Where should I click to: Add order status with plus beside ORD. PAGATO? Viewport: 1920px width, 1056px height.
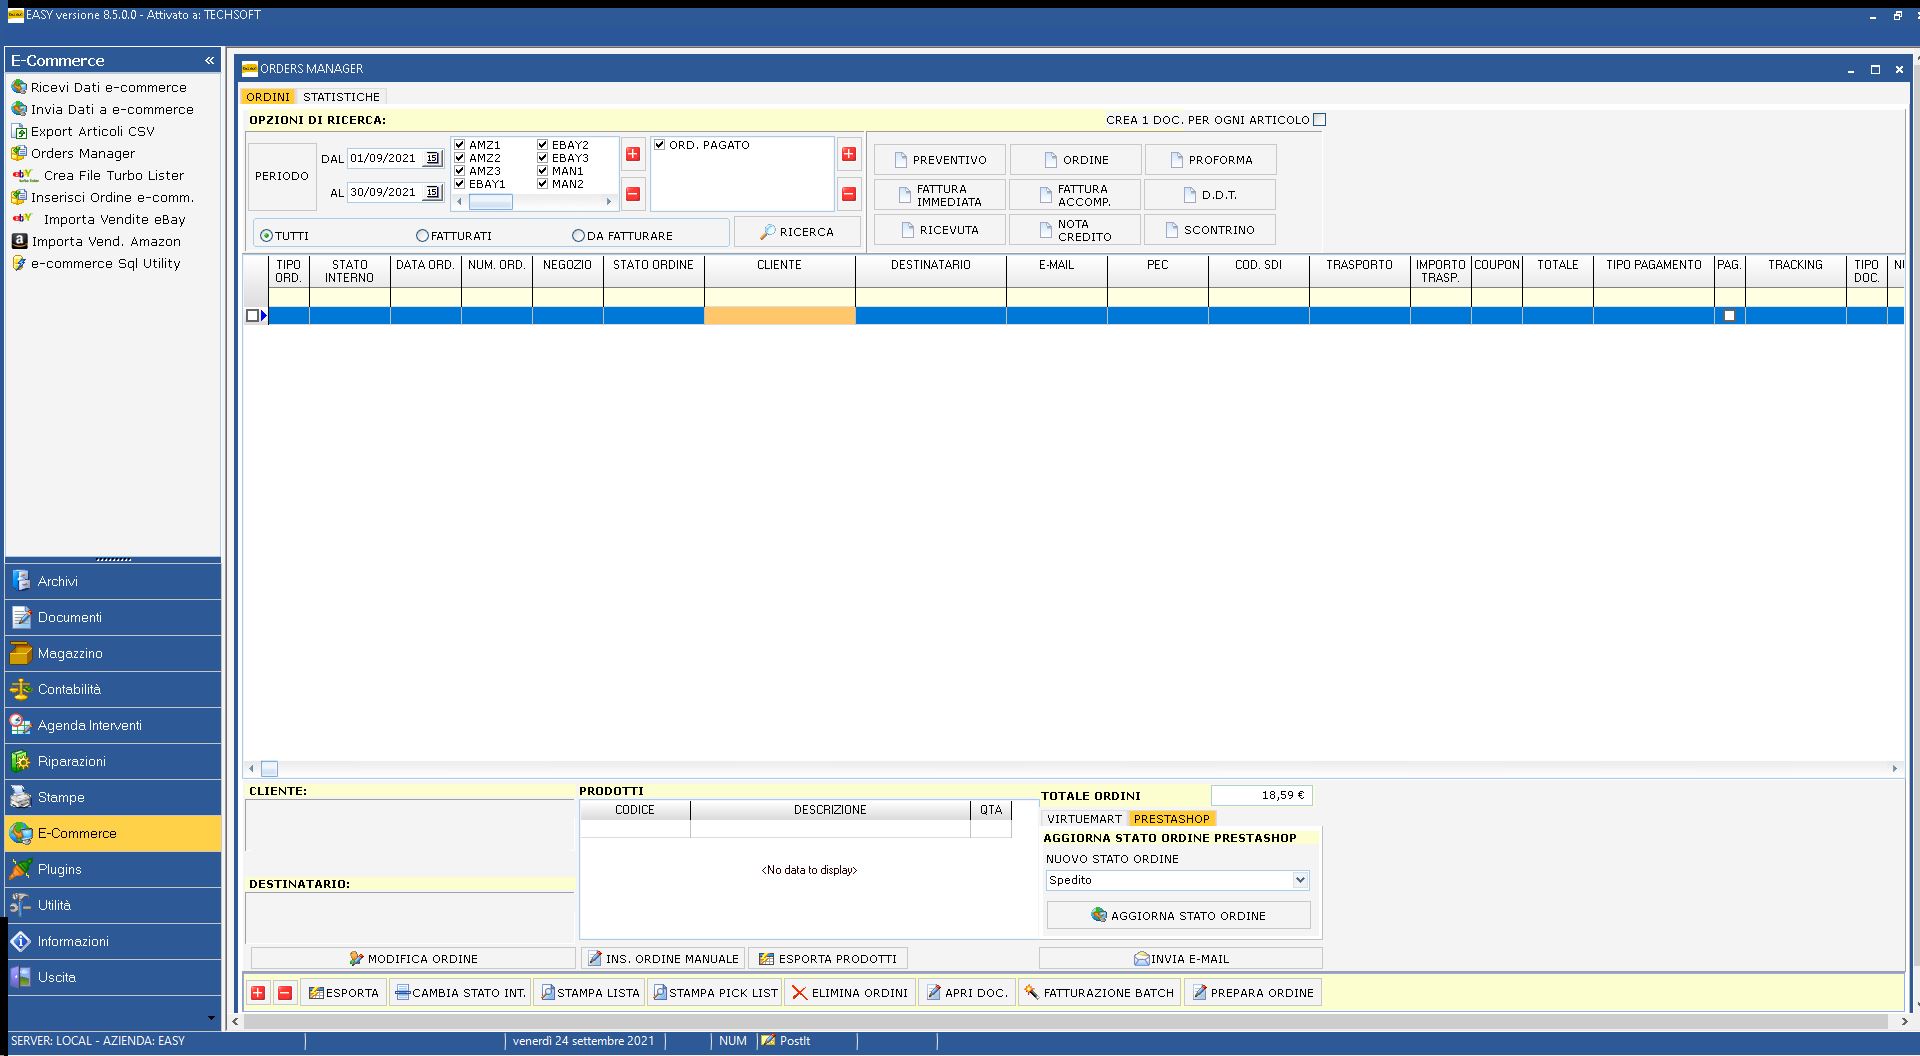point(849,154)
